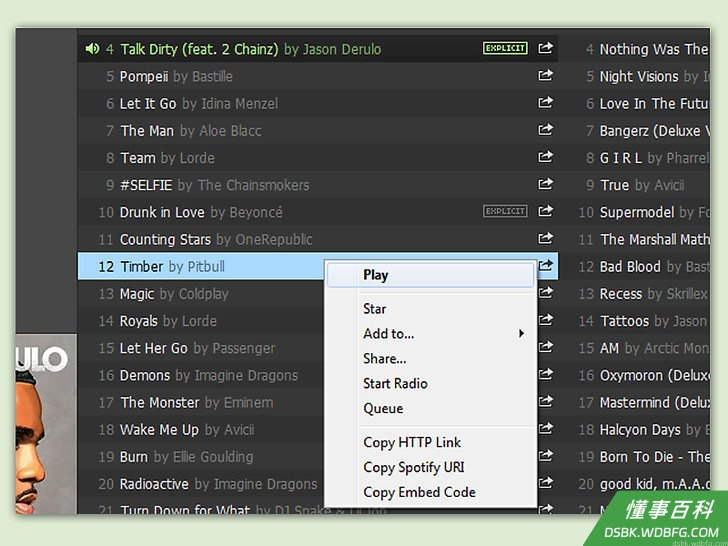Open the album Halcyon Days

click(x=640, y=430)
